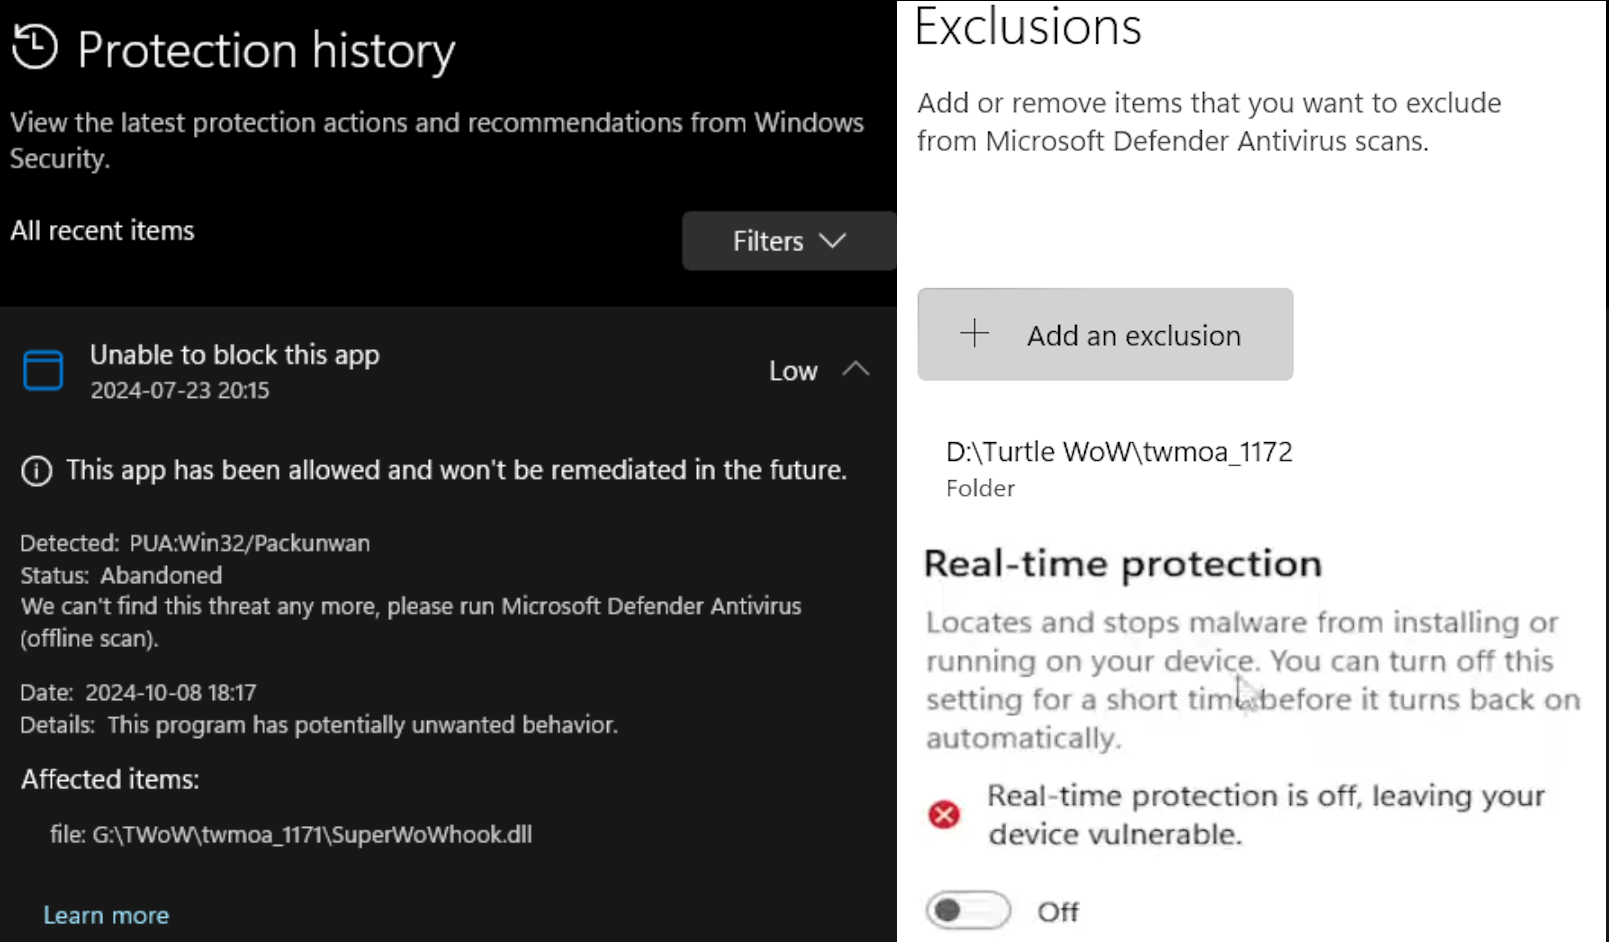Open the Learn more link
This screenshot has width=1609, height=942.
(106, 915)
